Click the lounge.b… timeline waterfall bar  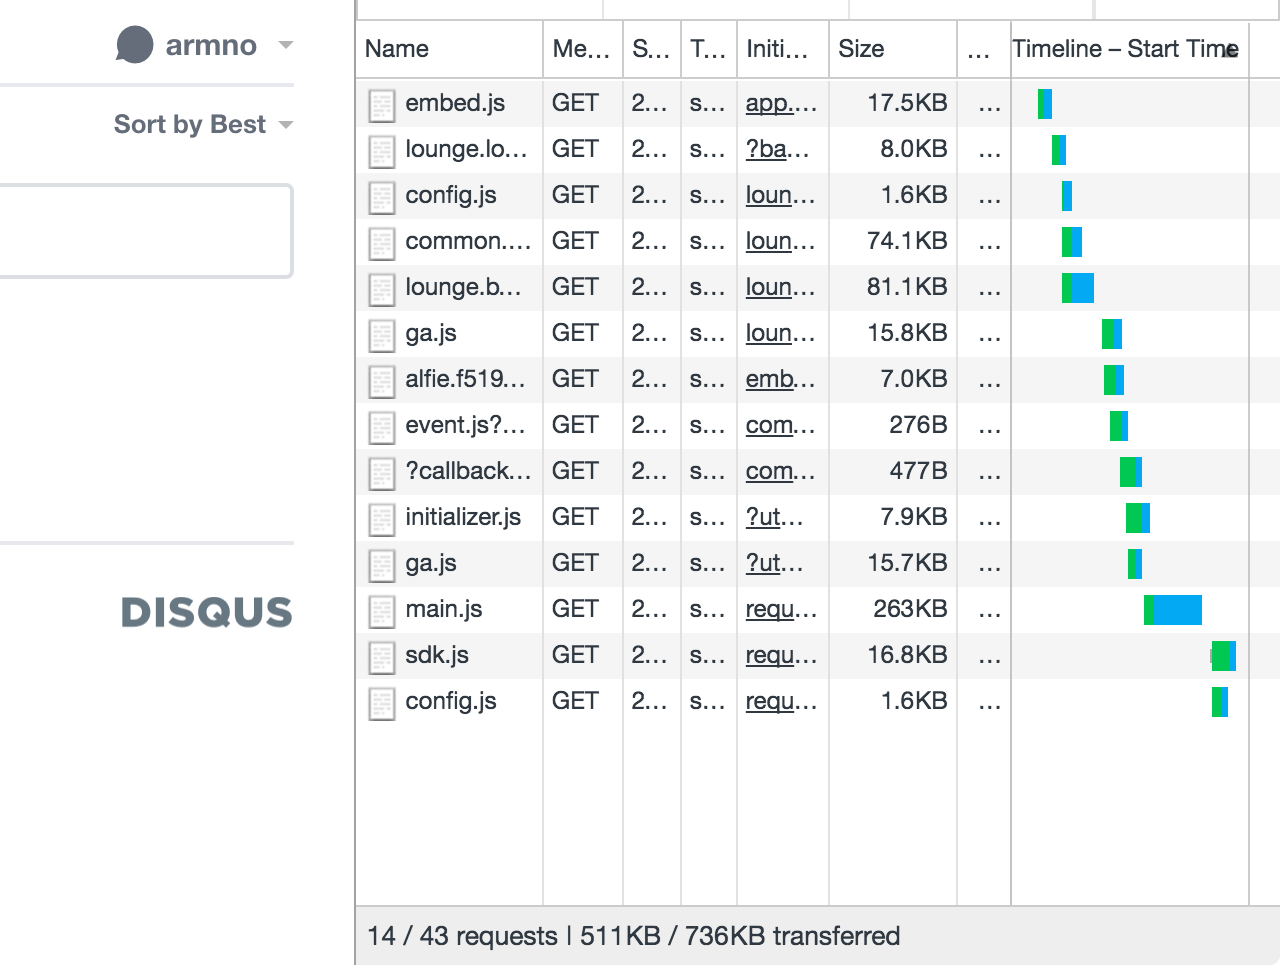pyautogui.click(x=1078, y=288)
